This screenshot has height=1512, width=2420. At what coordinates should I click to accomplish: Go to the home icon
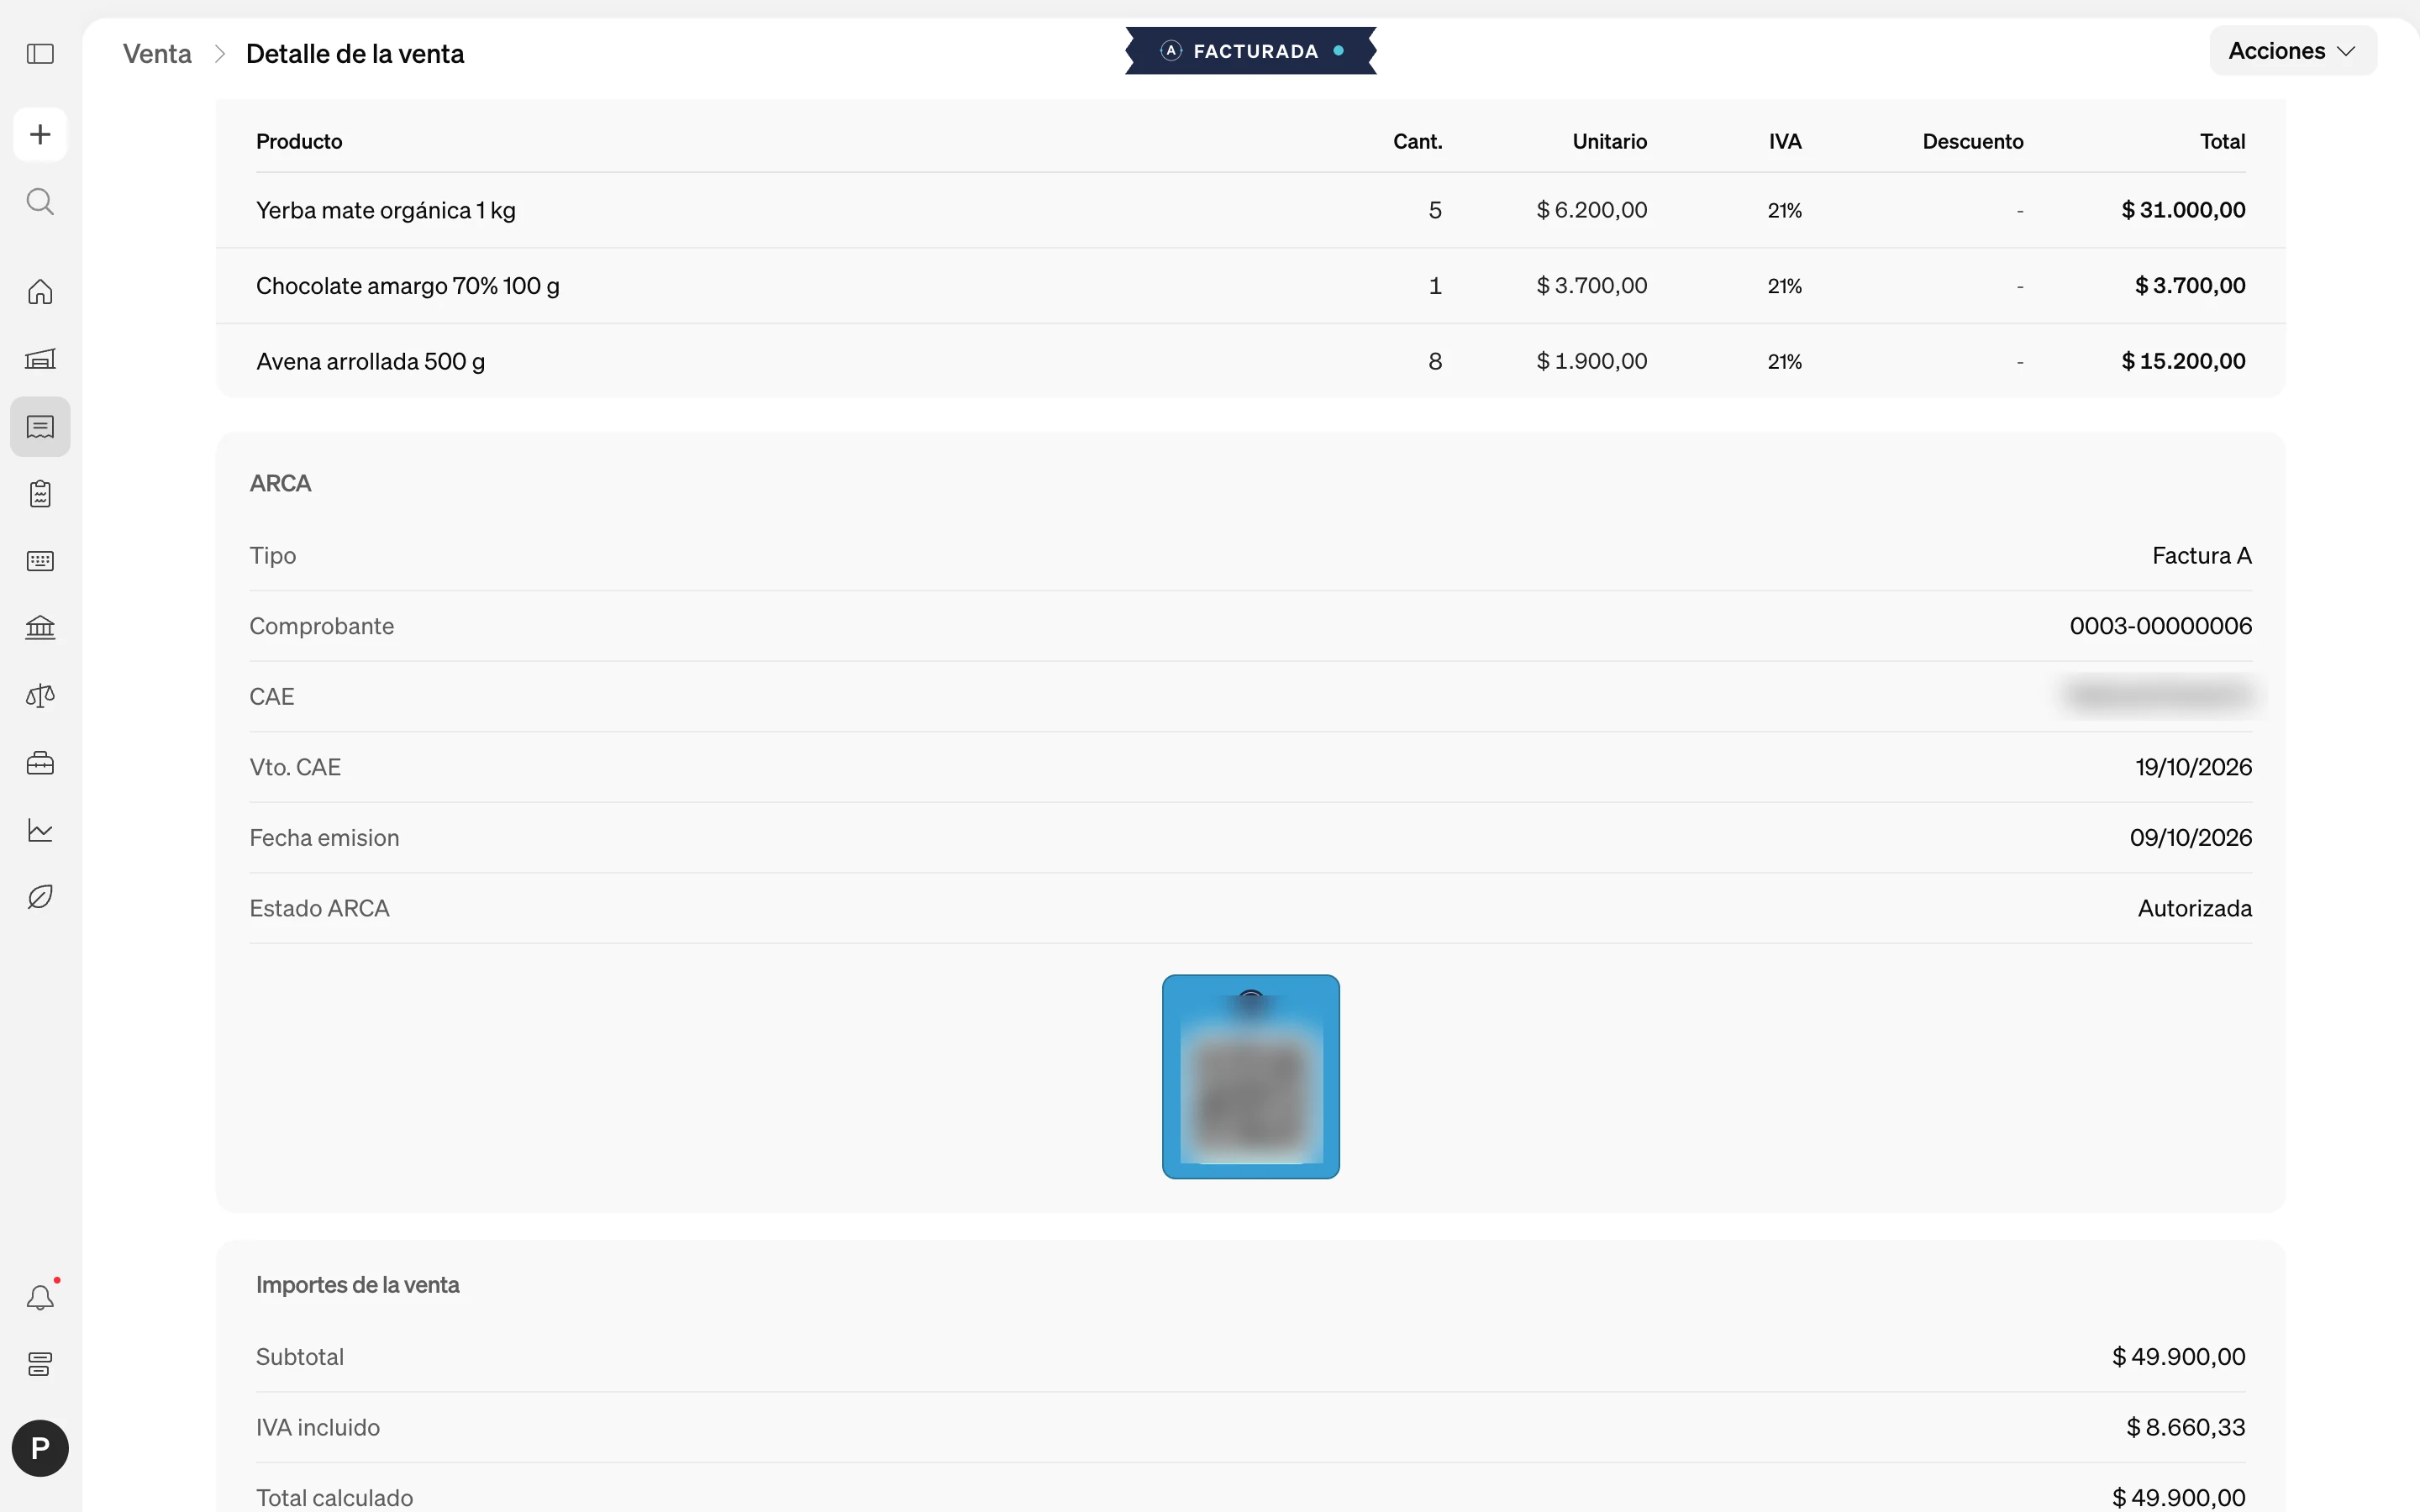point(40,292)
